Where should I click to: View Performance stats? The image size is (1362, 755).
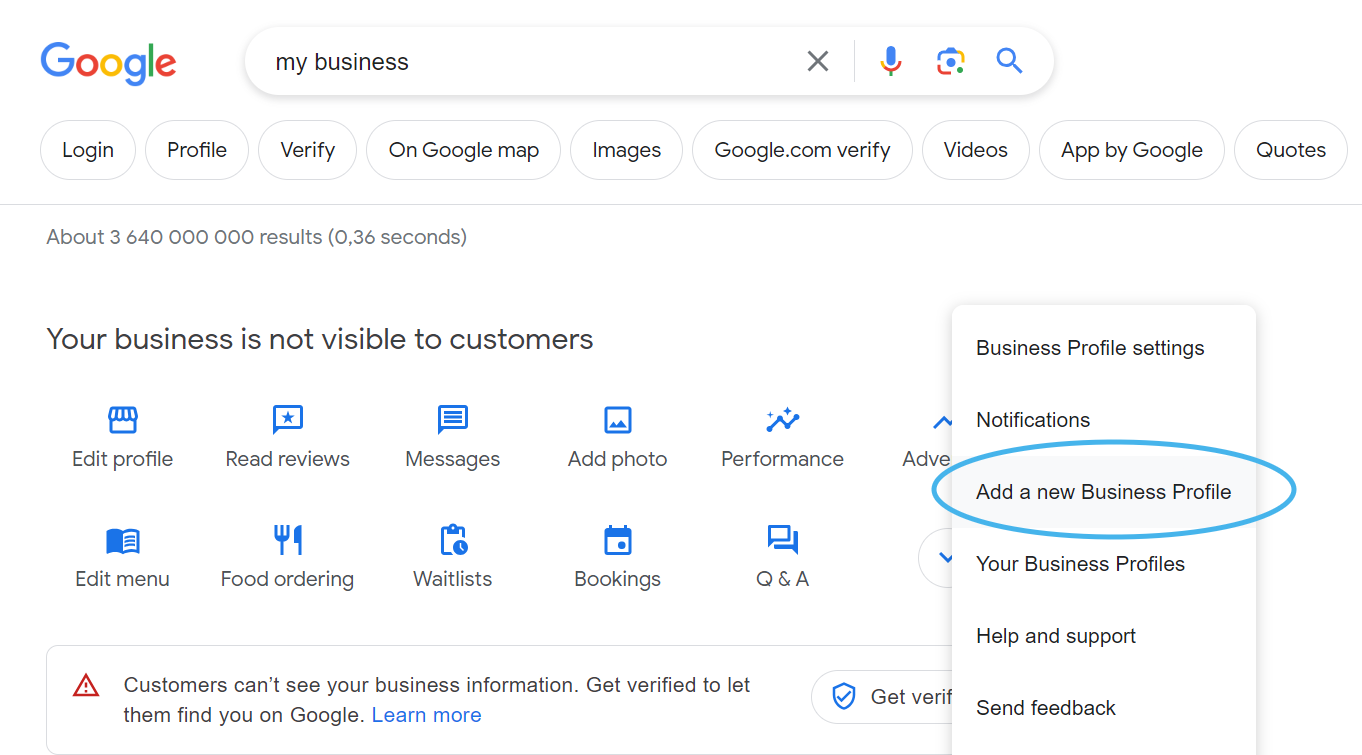(782, 438)
